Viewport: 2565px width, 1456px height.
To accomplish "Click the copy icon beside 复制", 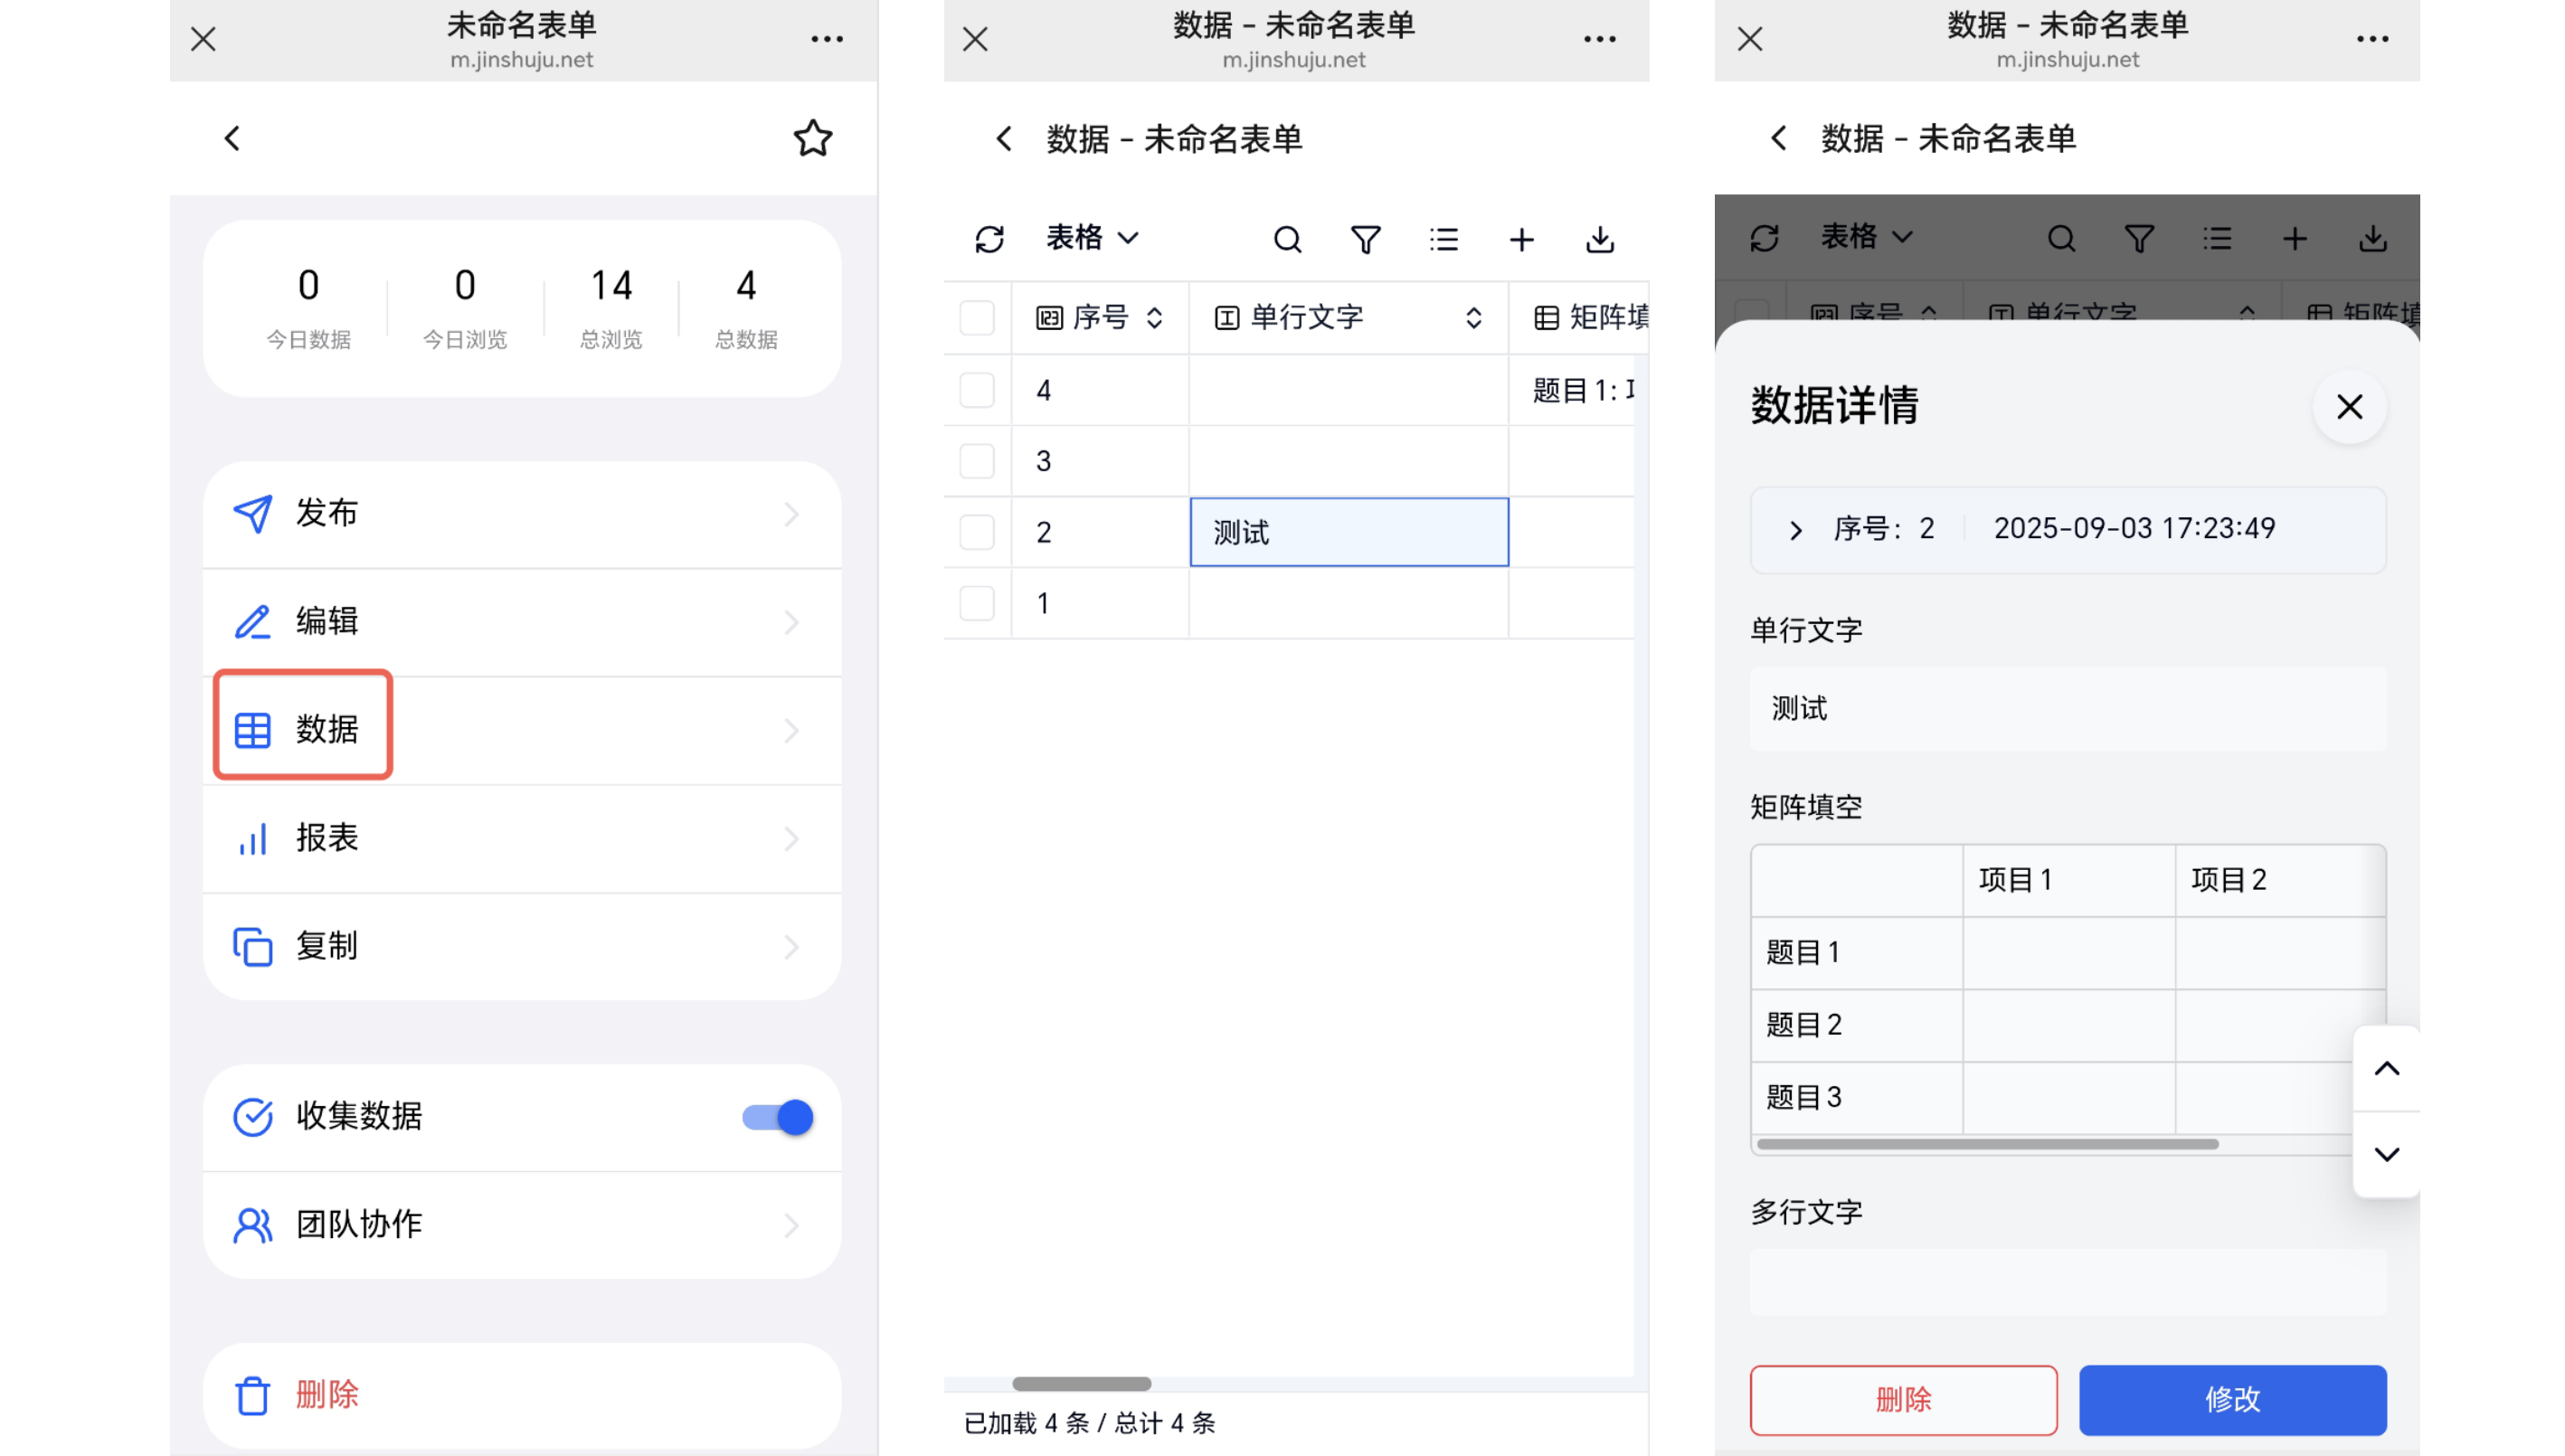I will pyautogui.click(x=252, y=946).
